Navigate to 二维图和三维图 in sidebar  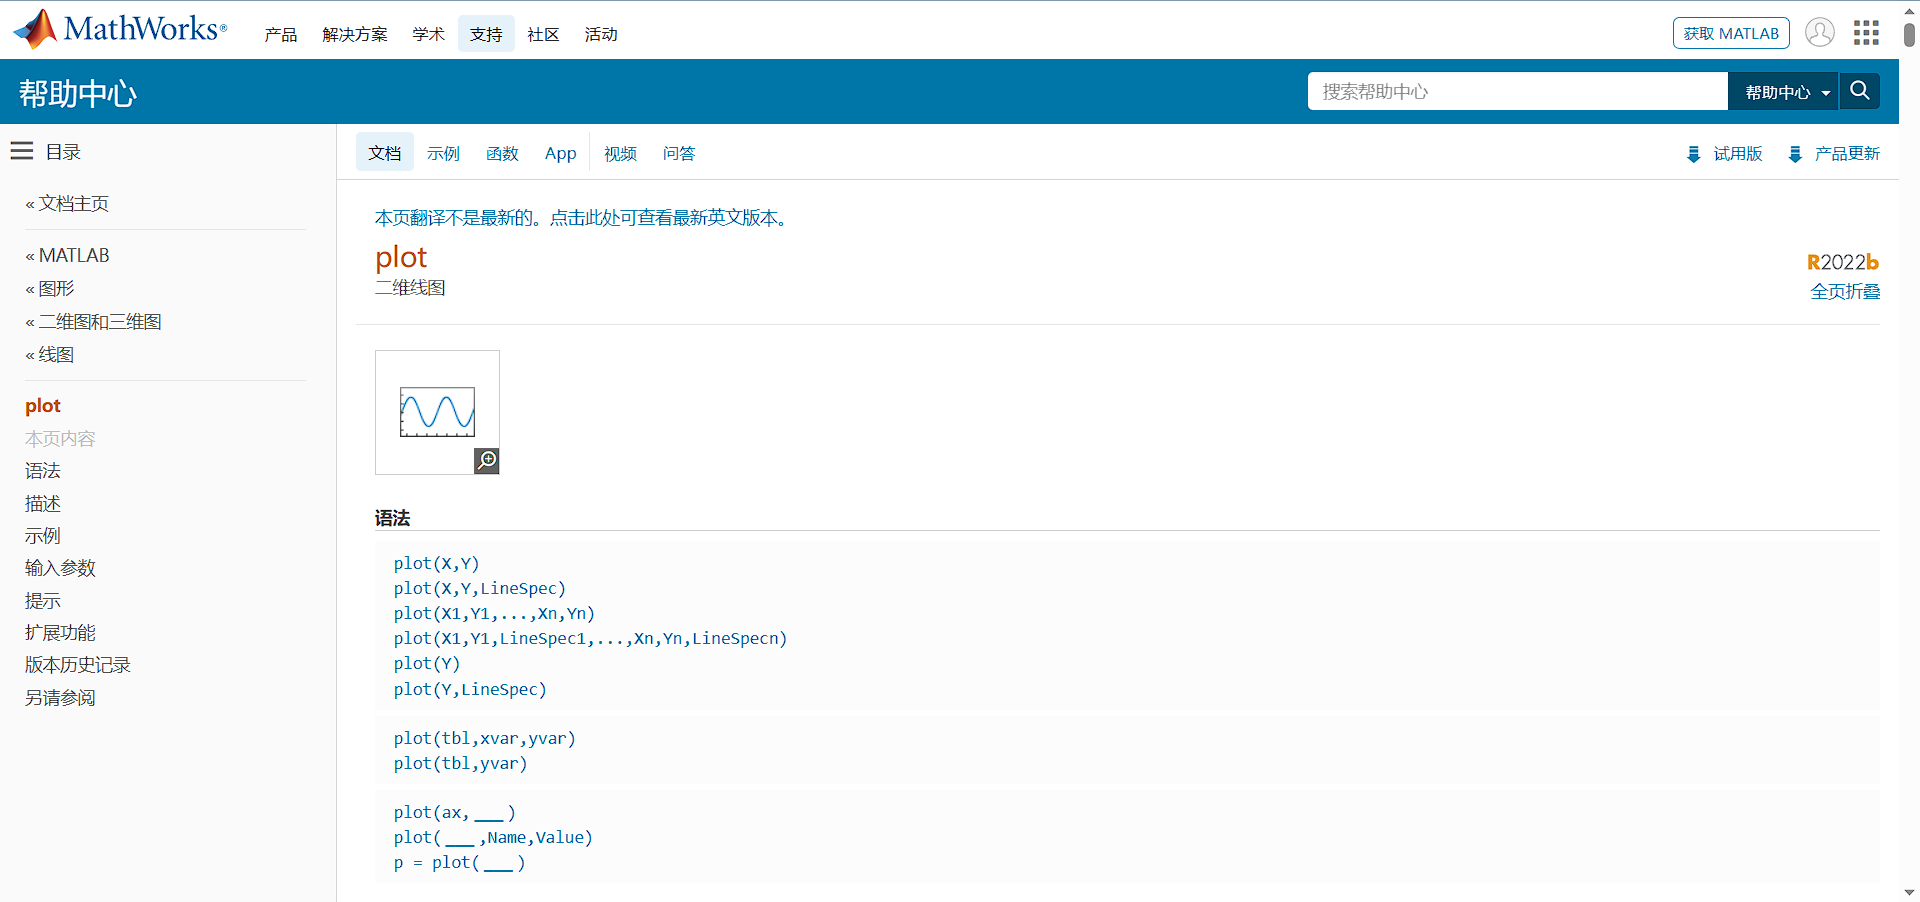tap(100, 321)
